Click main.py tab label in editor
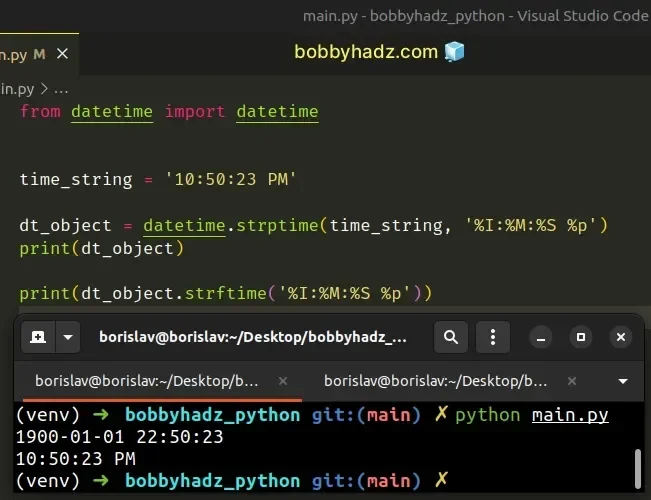 (13, 54)
